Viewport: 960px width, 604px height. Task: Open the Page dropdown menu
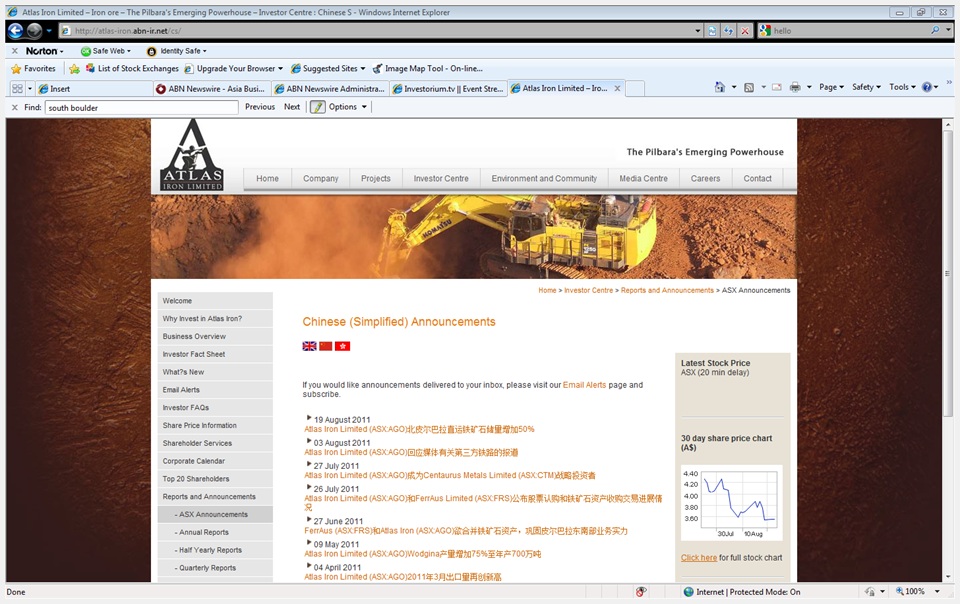click(829, 87)
